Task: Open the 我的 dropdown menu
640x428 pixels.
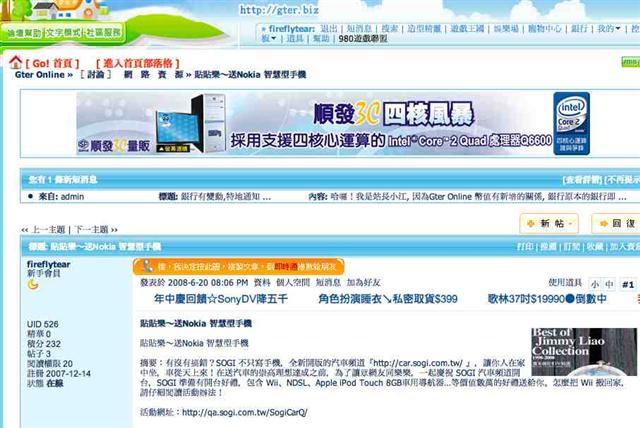Action: [x=609, y=29]
